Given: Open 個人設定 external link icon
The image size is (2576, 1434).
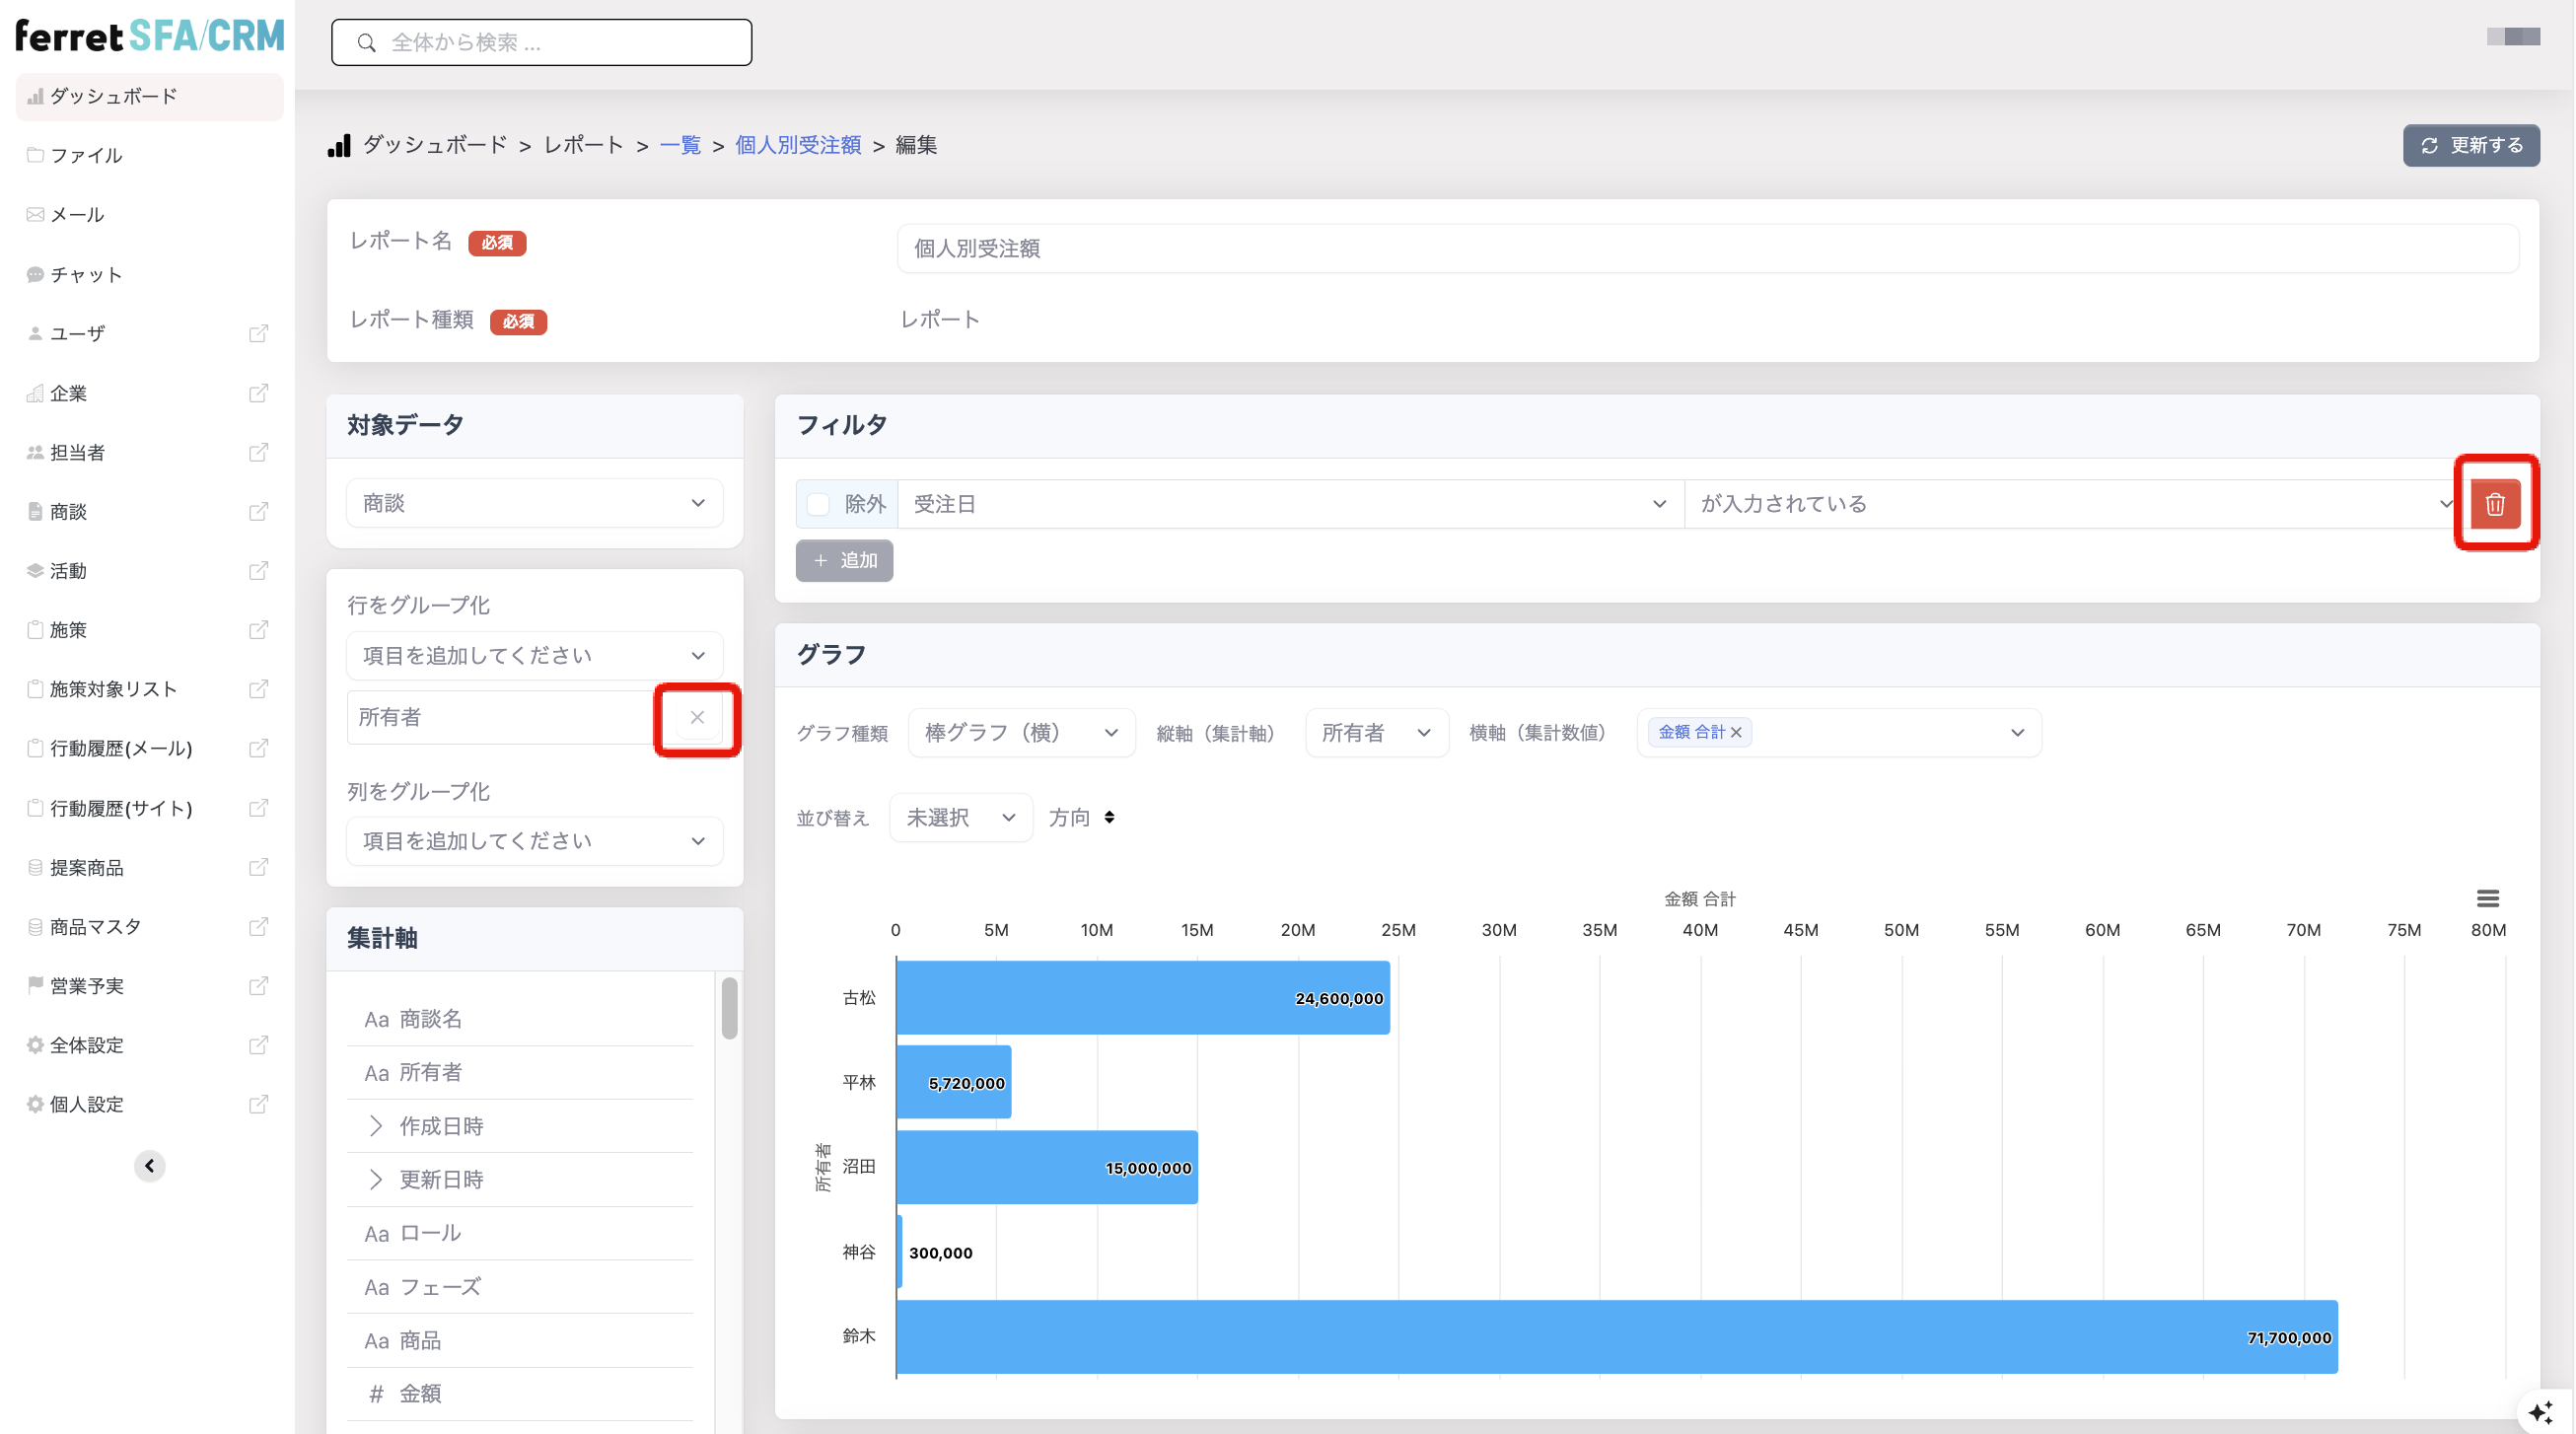Looking at the screenshot, I should (x=258, y=1104).
